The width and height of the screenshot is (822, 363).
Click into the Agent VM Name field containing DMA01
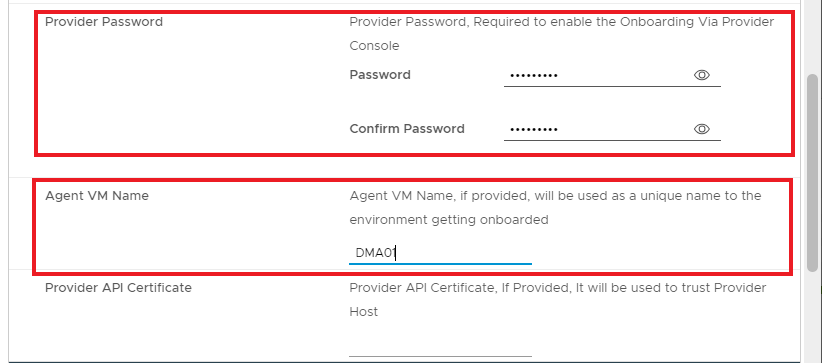click(x=440, y=253)
